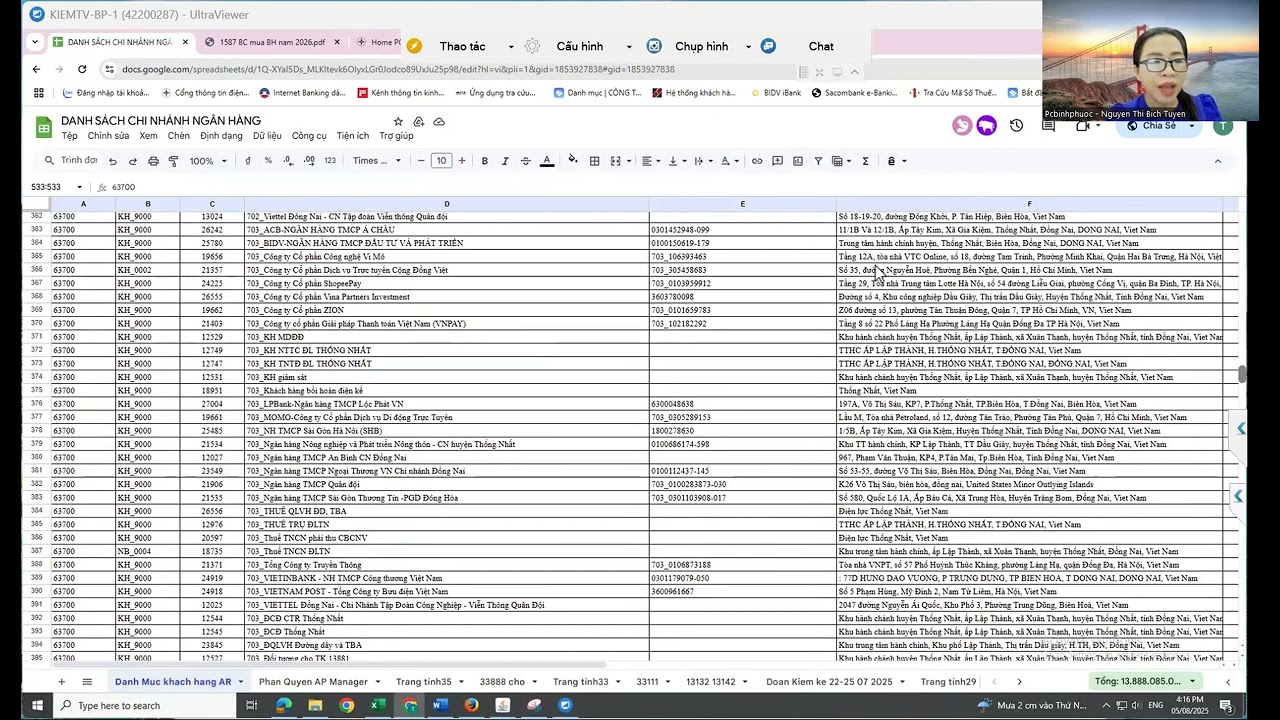Viewport: 1280px width, 720px height.
Task: Collapse the toolbar with the up chevron
Action: point(1217,161)
